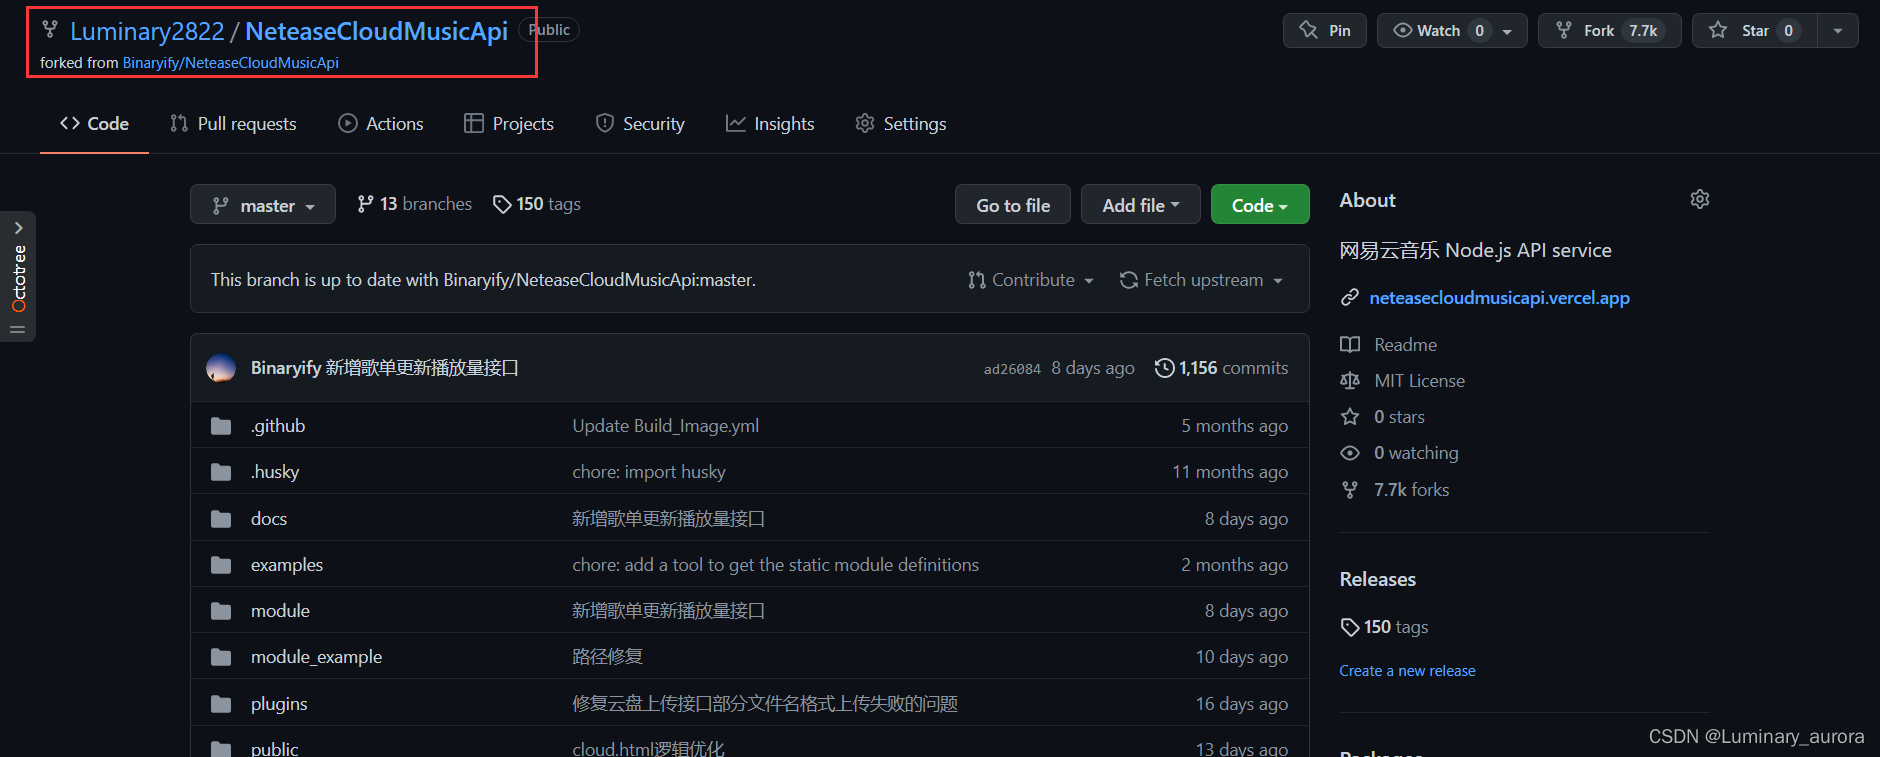Edit repository details via About gear icon
Screen dimensions: 1880x757
click(1700, 200)
